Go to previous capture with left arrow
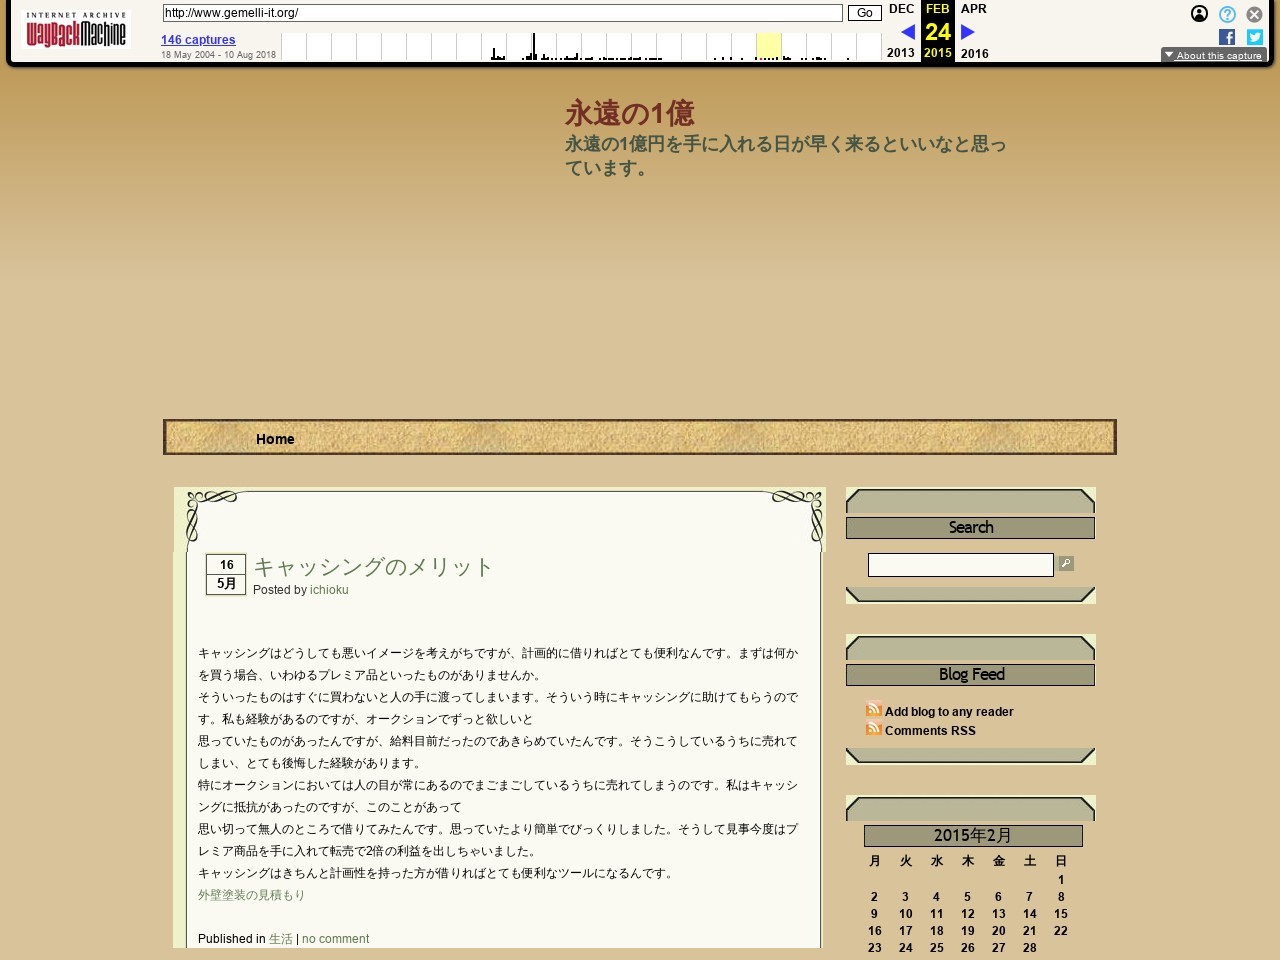This screenshot has width=1280, height=960. coord(907,32)
